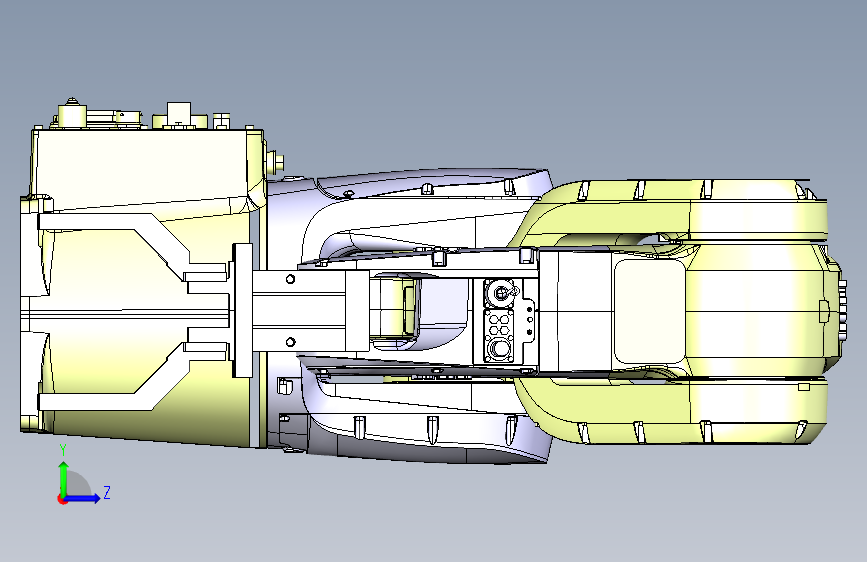The height and width of the screenshot is (562, 867).
Task: Click the "Z" label of the triad
Action: tap(107, 492)
